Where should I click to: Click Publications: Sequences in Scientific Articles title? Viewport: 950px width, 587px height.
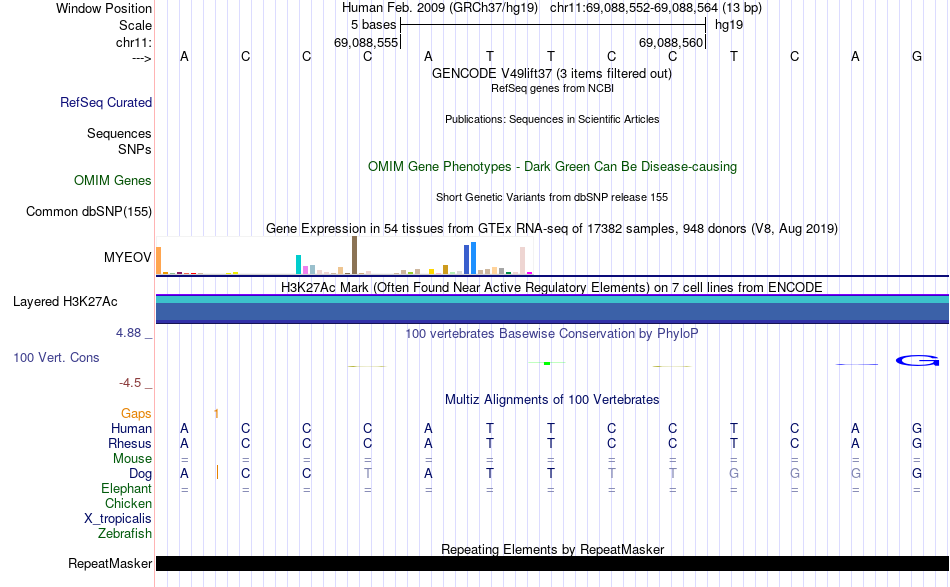(x=552, y=119)
